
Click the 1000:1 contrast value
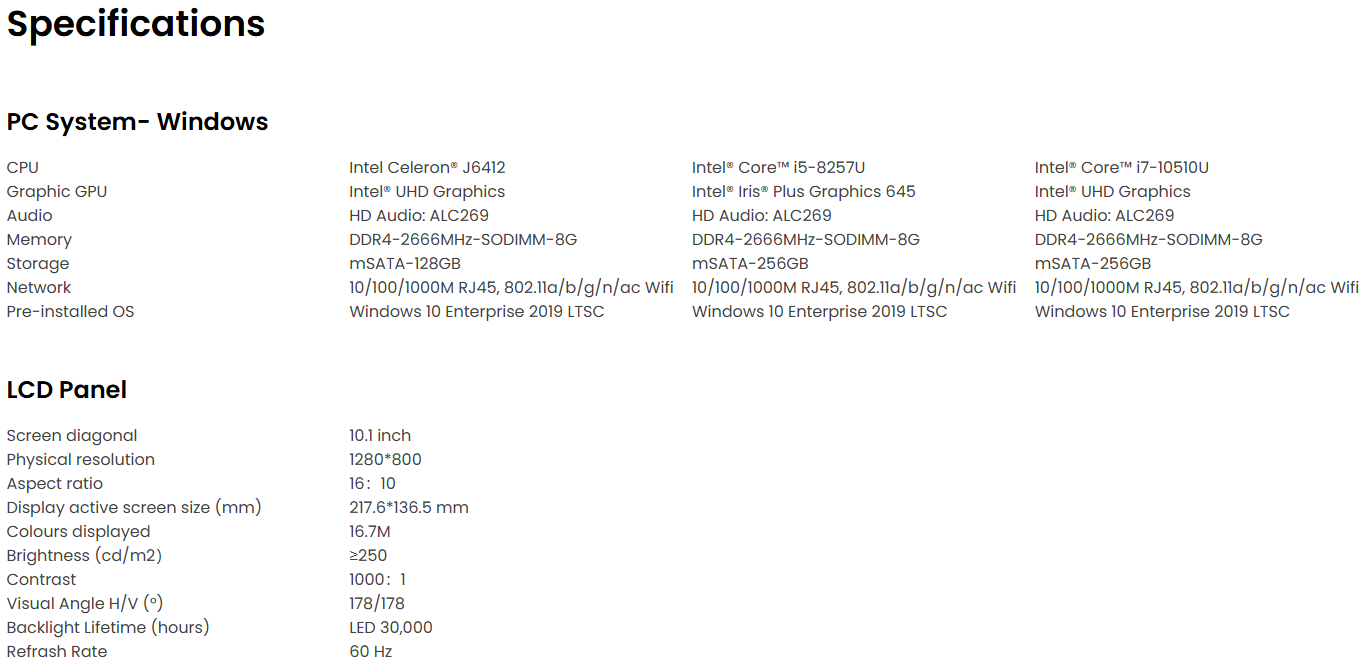pos(377,580)
